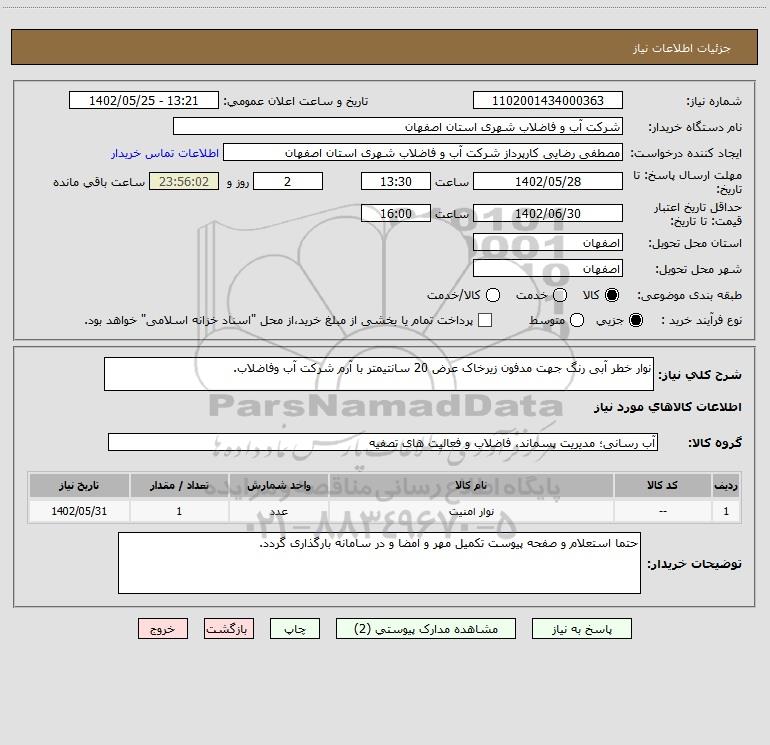Click the ردیف column header

coord(726,485)
